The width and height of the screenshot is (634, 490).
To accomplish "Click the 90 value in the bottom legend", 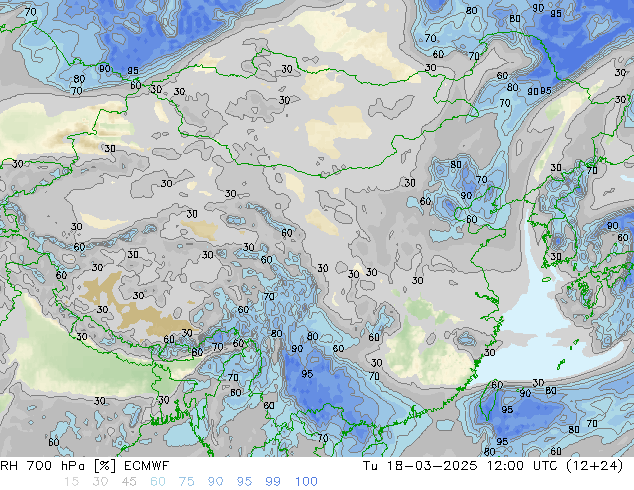I will pyautogui.click(x=216, y=482).
